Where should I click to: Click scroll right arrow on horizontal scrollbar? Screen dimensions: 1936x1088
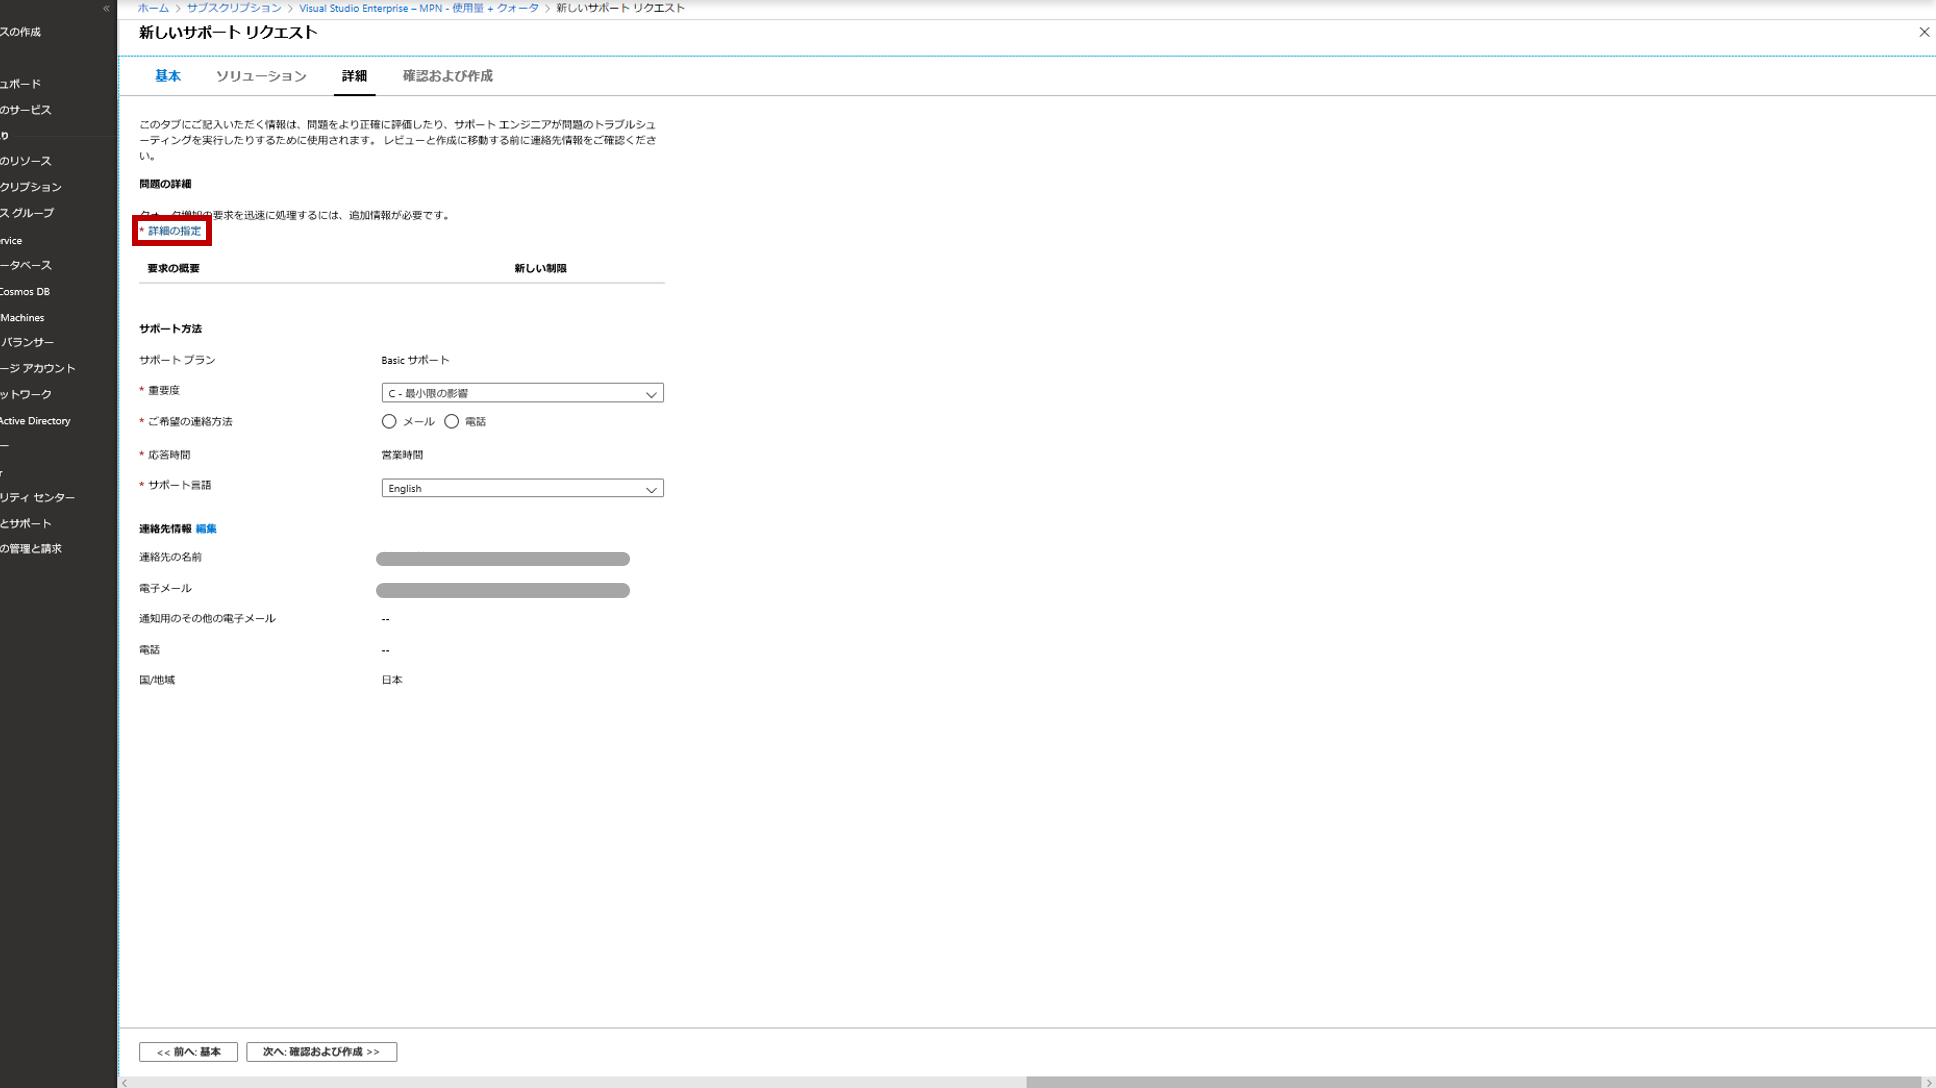coord(1928,1082)
